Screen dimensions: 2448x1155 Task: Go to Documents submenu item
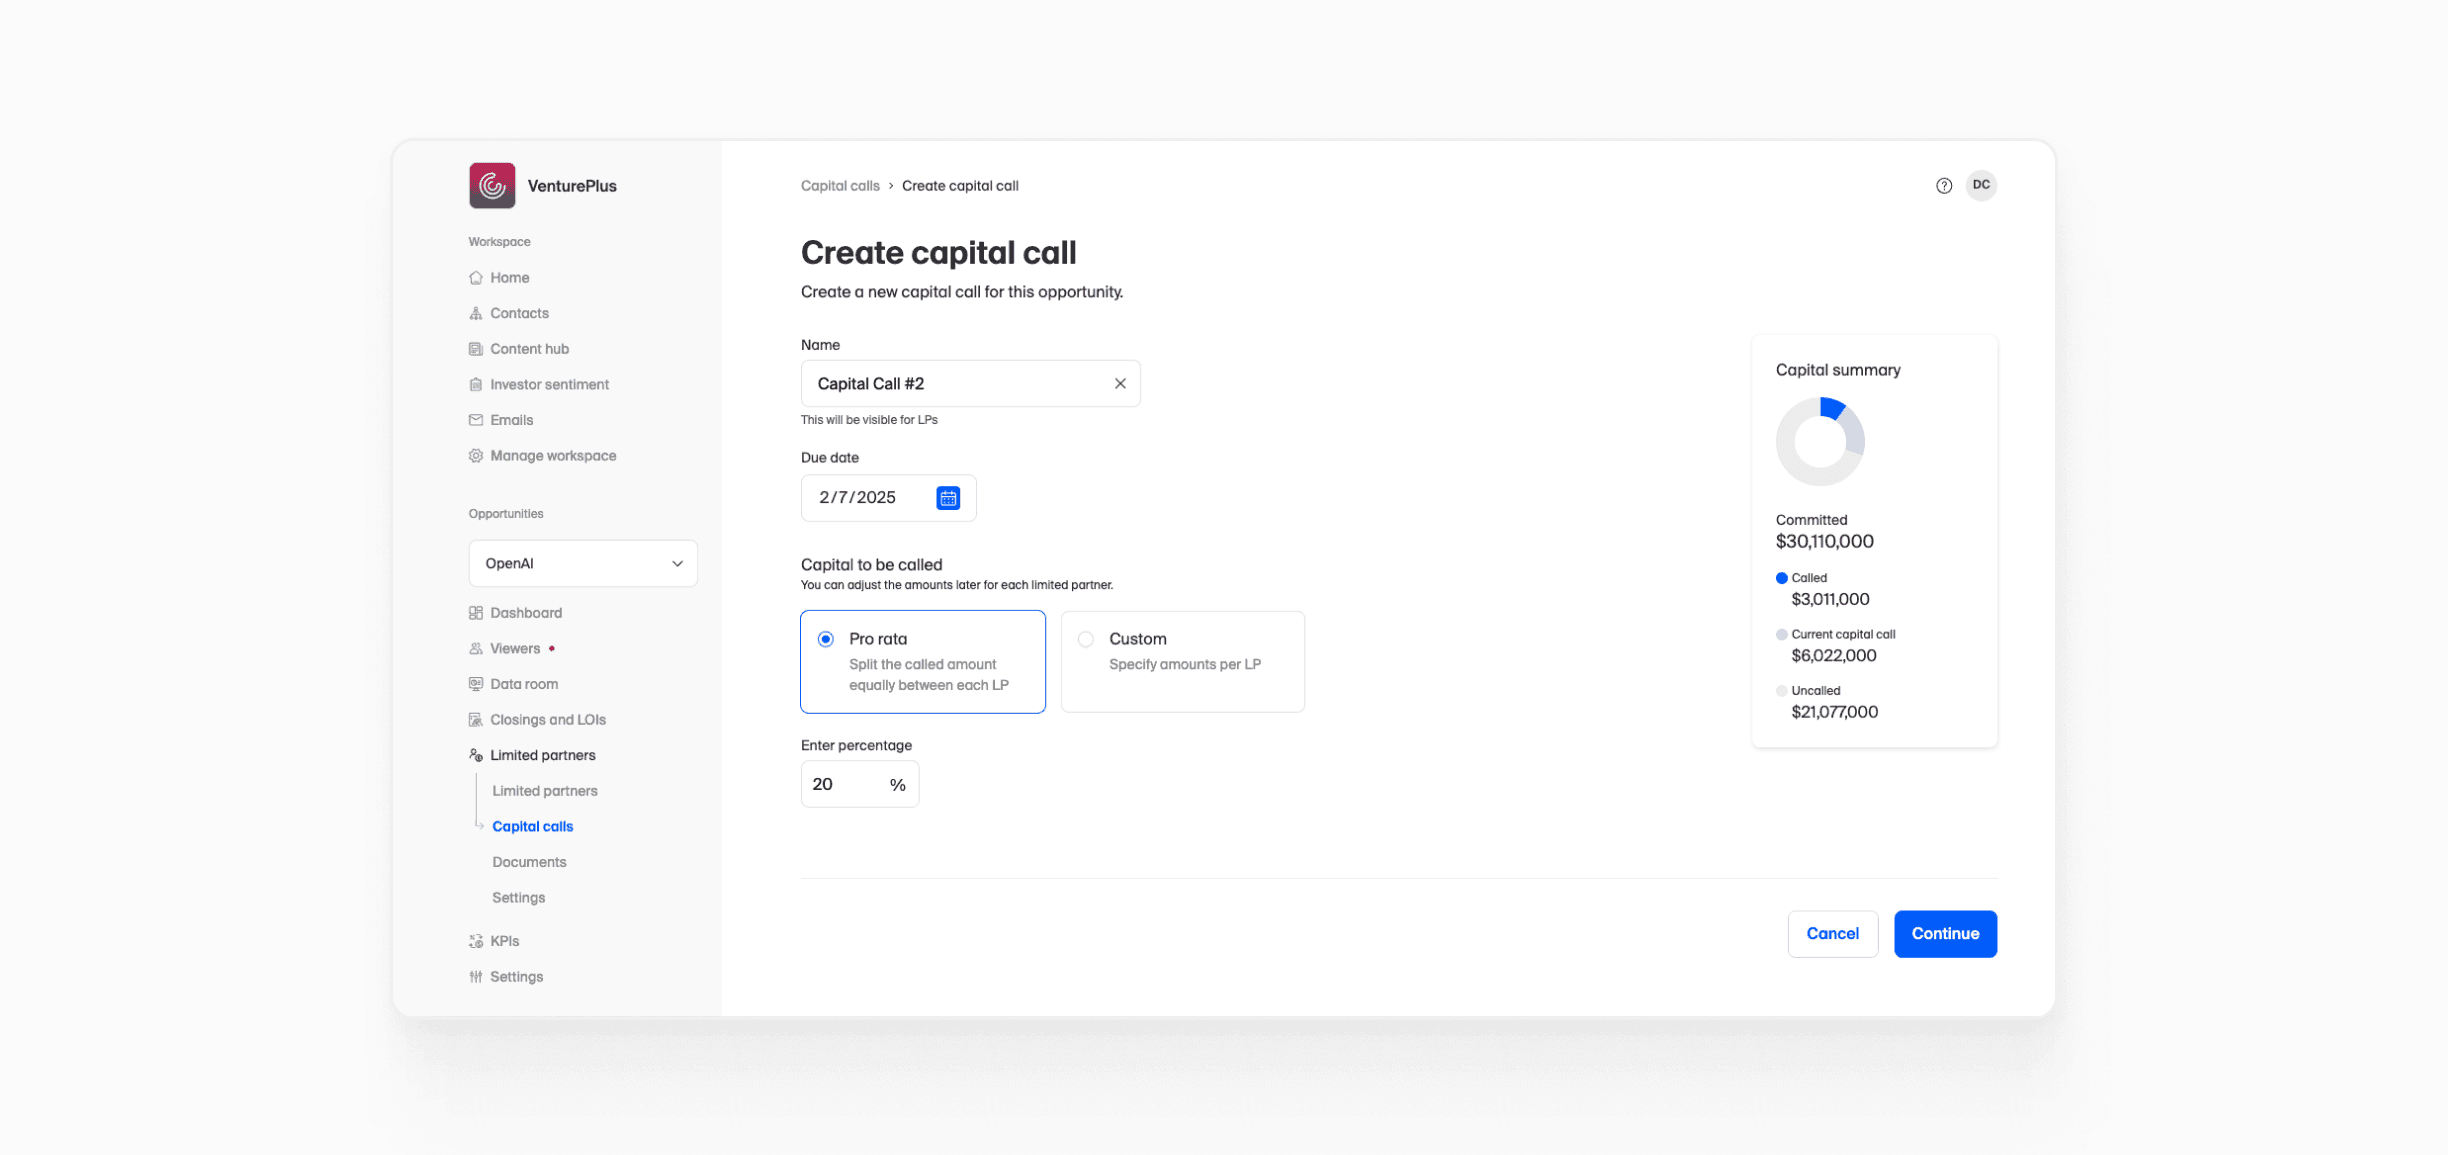[529, 862]
